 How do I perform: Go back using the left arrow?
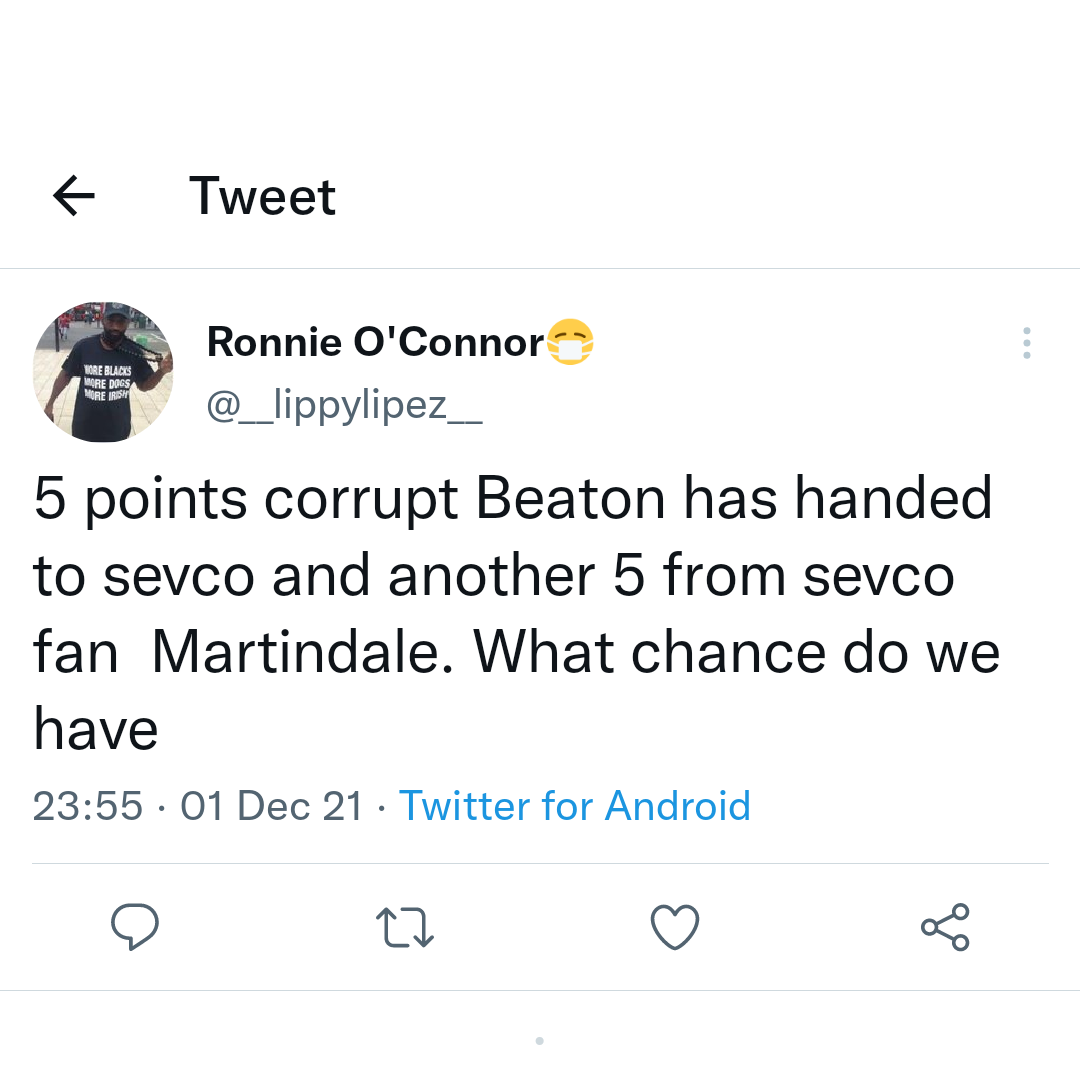click(74, 196)
